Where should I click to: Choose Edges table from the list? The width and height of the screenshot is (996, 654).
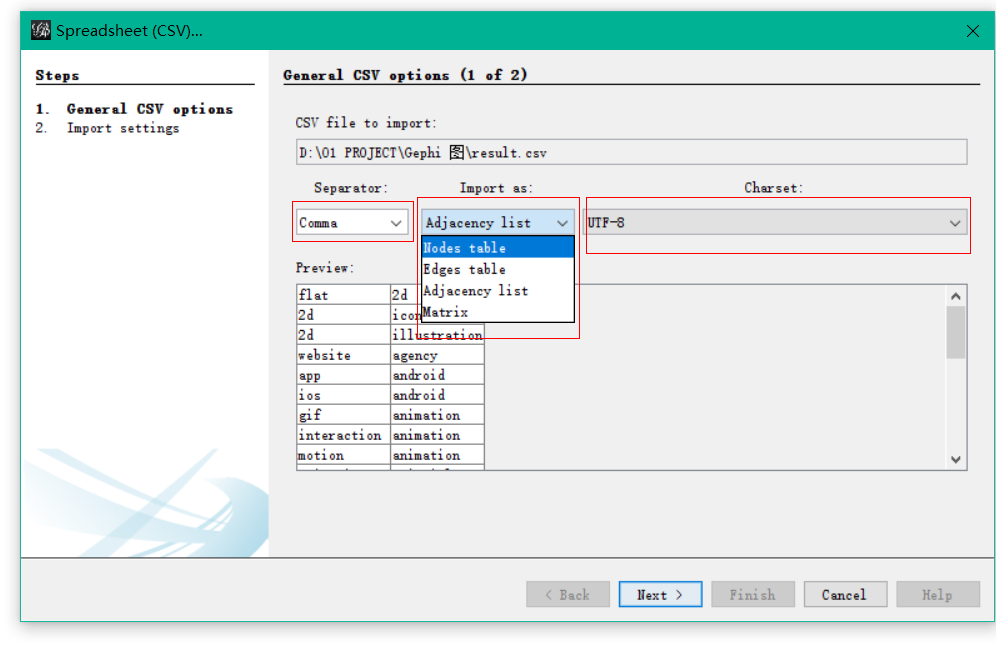(498, 269)
